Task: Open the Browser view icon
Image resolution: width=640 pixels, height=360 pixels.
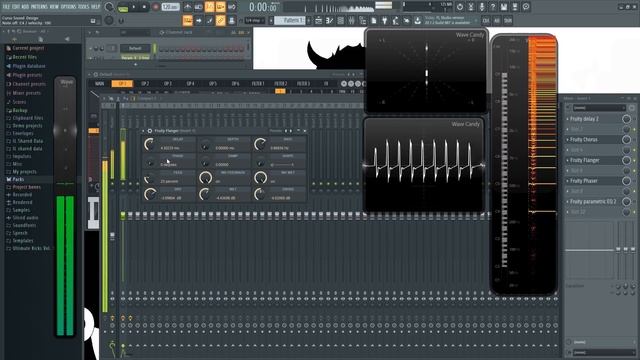Action: click(362, 20)
